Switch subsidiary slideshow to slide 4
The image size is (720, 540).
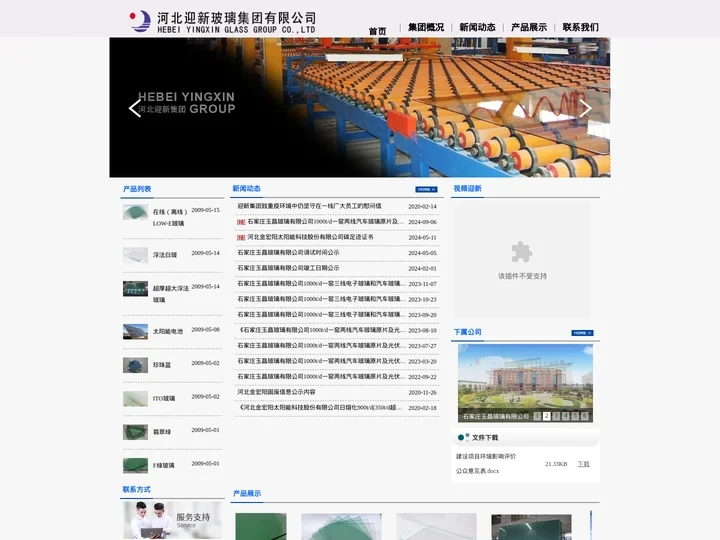(566, 416)
